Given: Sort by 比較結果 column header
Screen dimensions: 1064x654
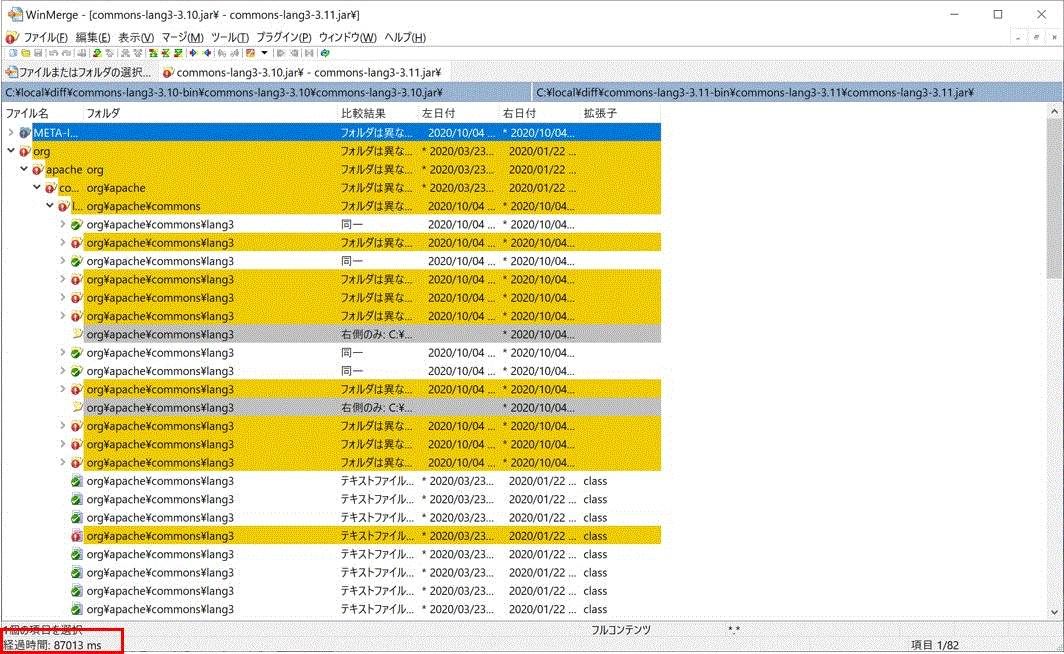Looking at the screenshot, I should 377,113.
